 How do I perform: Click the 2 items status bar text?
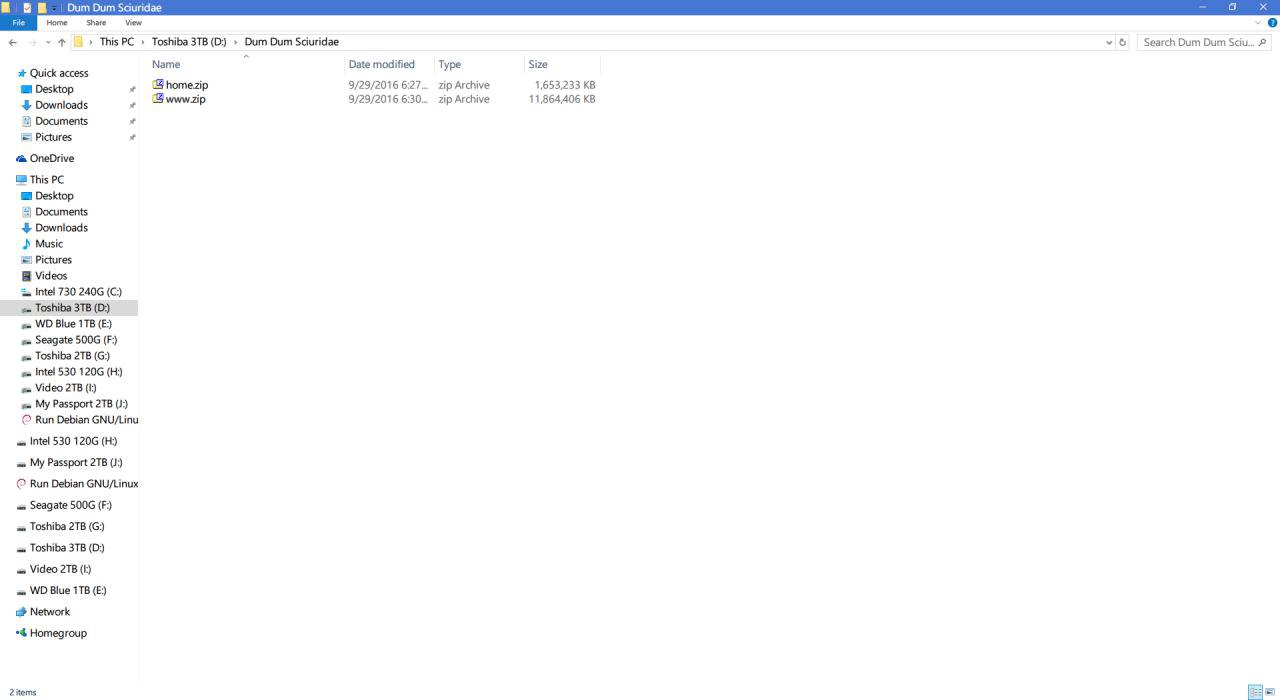coord(23,692)
